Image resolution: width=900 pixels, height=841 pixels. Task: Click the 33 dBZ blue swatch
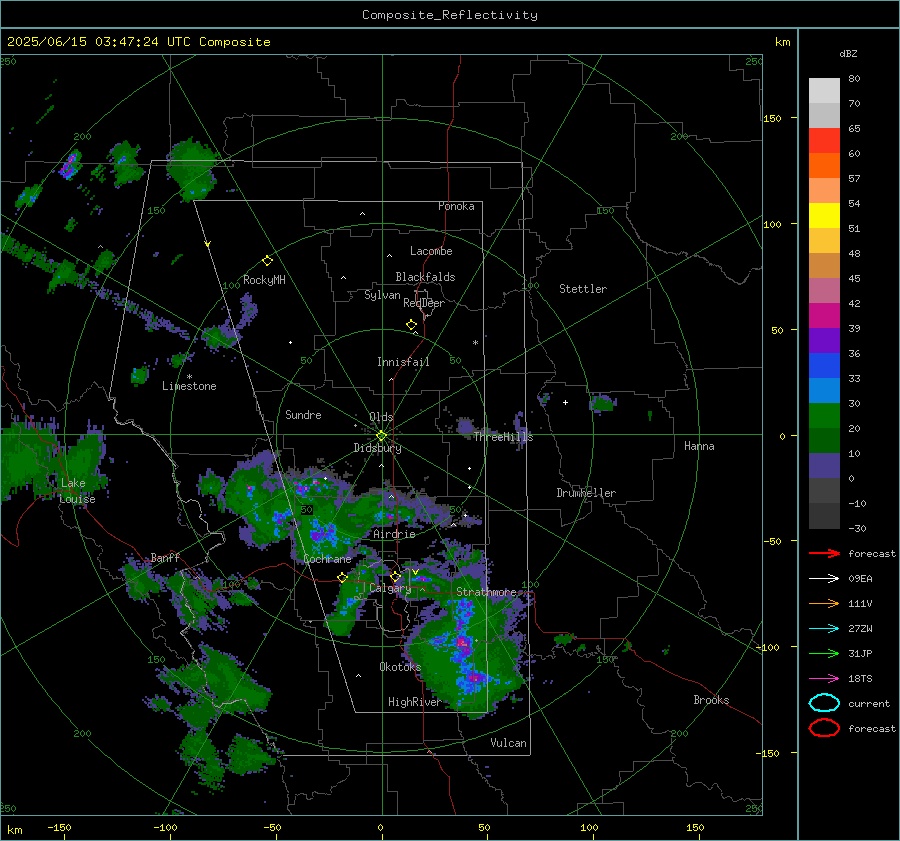(x=824, y=390)
